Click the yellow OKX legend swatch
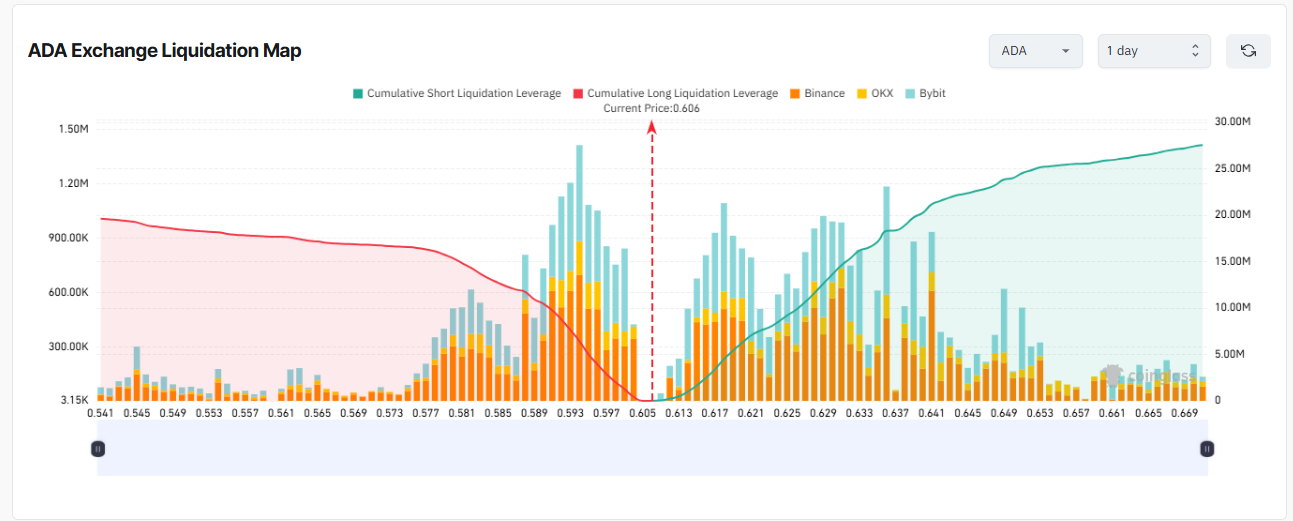 click(x=862, y=94)
